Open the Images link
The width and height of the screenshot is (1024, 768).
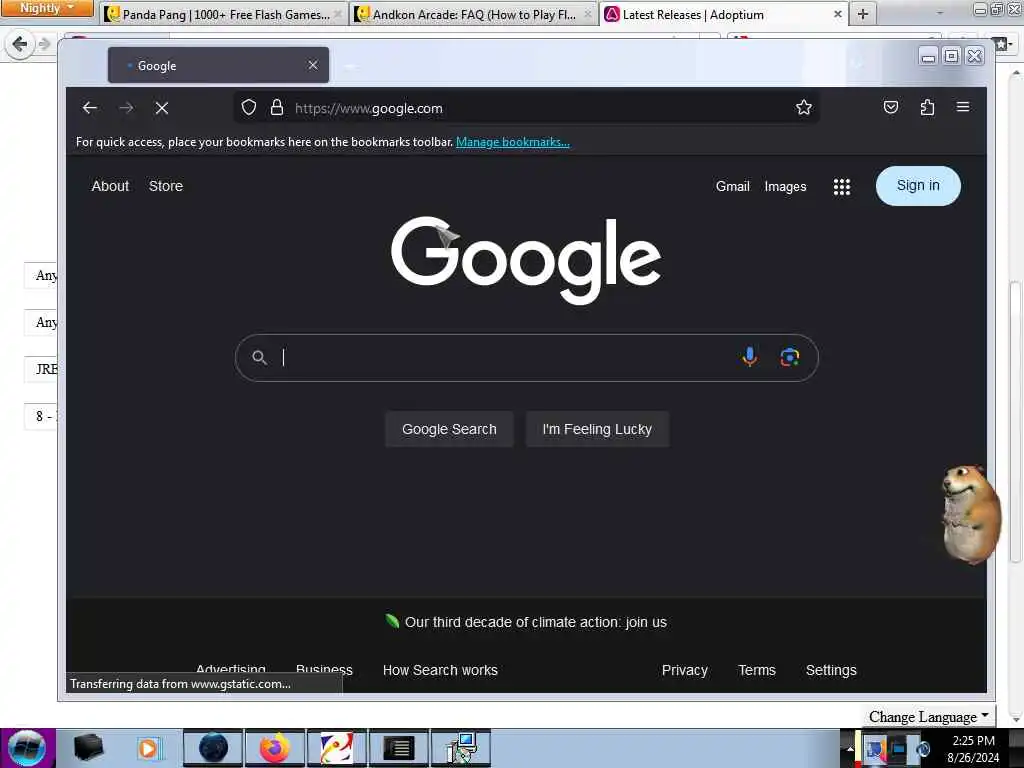coord(785,187)
